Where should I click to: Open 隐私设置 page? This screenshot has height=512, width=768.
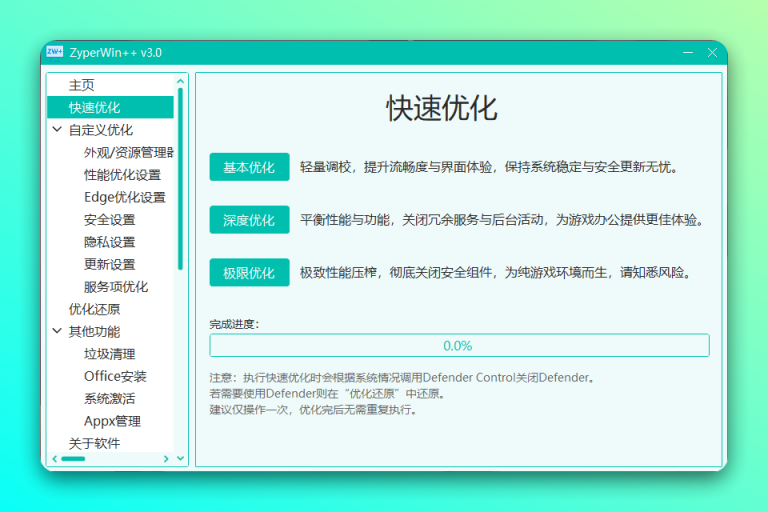(x=109, y=242)
